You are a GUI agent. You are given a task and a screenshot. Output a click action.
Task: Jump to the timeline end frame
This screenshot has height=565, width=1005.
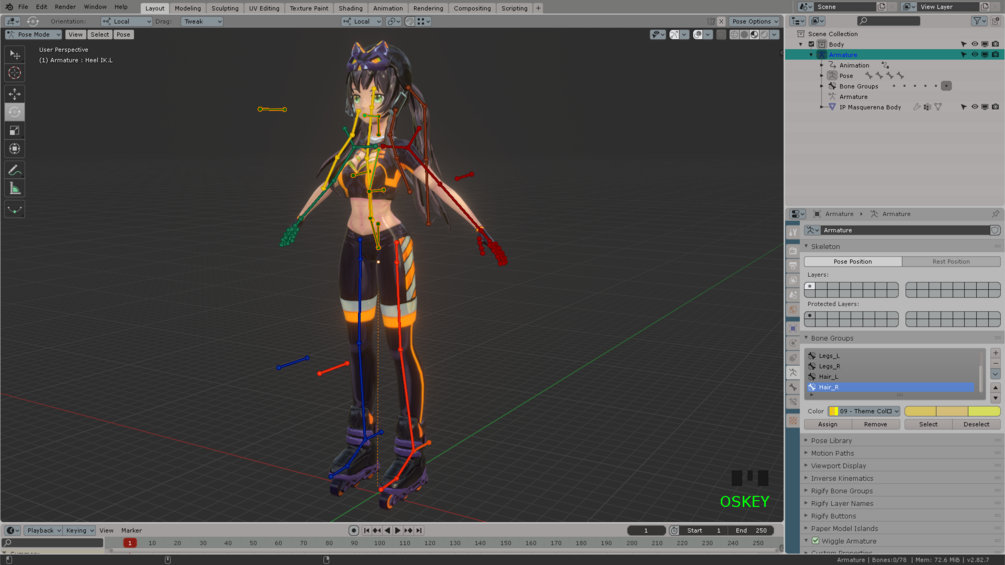(x=419, y=530)
